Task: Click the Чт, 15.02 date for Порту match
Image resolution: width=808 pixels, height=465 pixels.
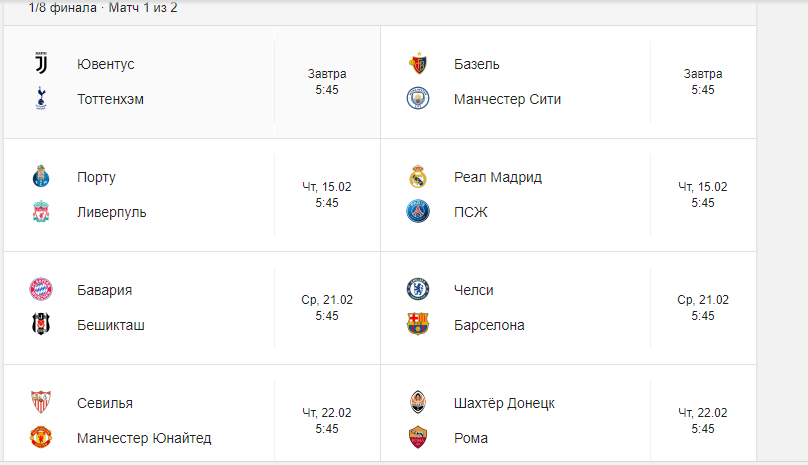Action: coord(327,187)
